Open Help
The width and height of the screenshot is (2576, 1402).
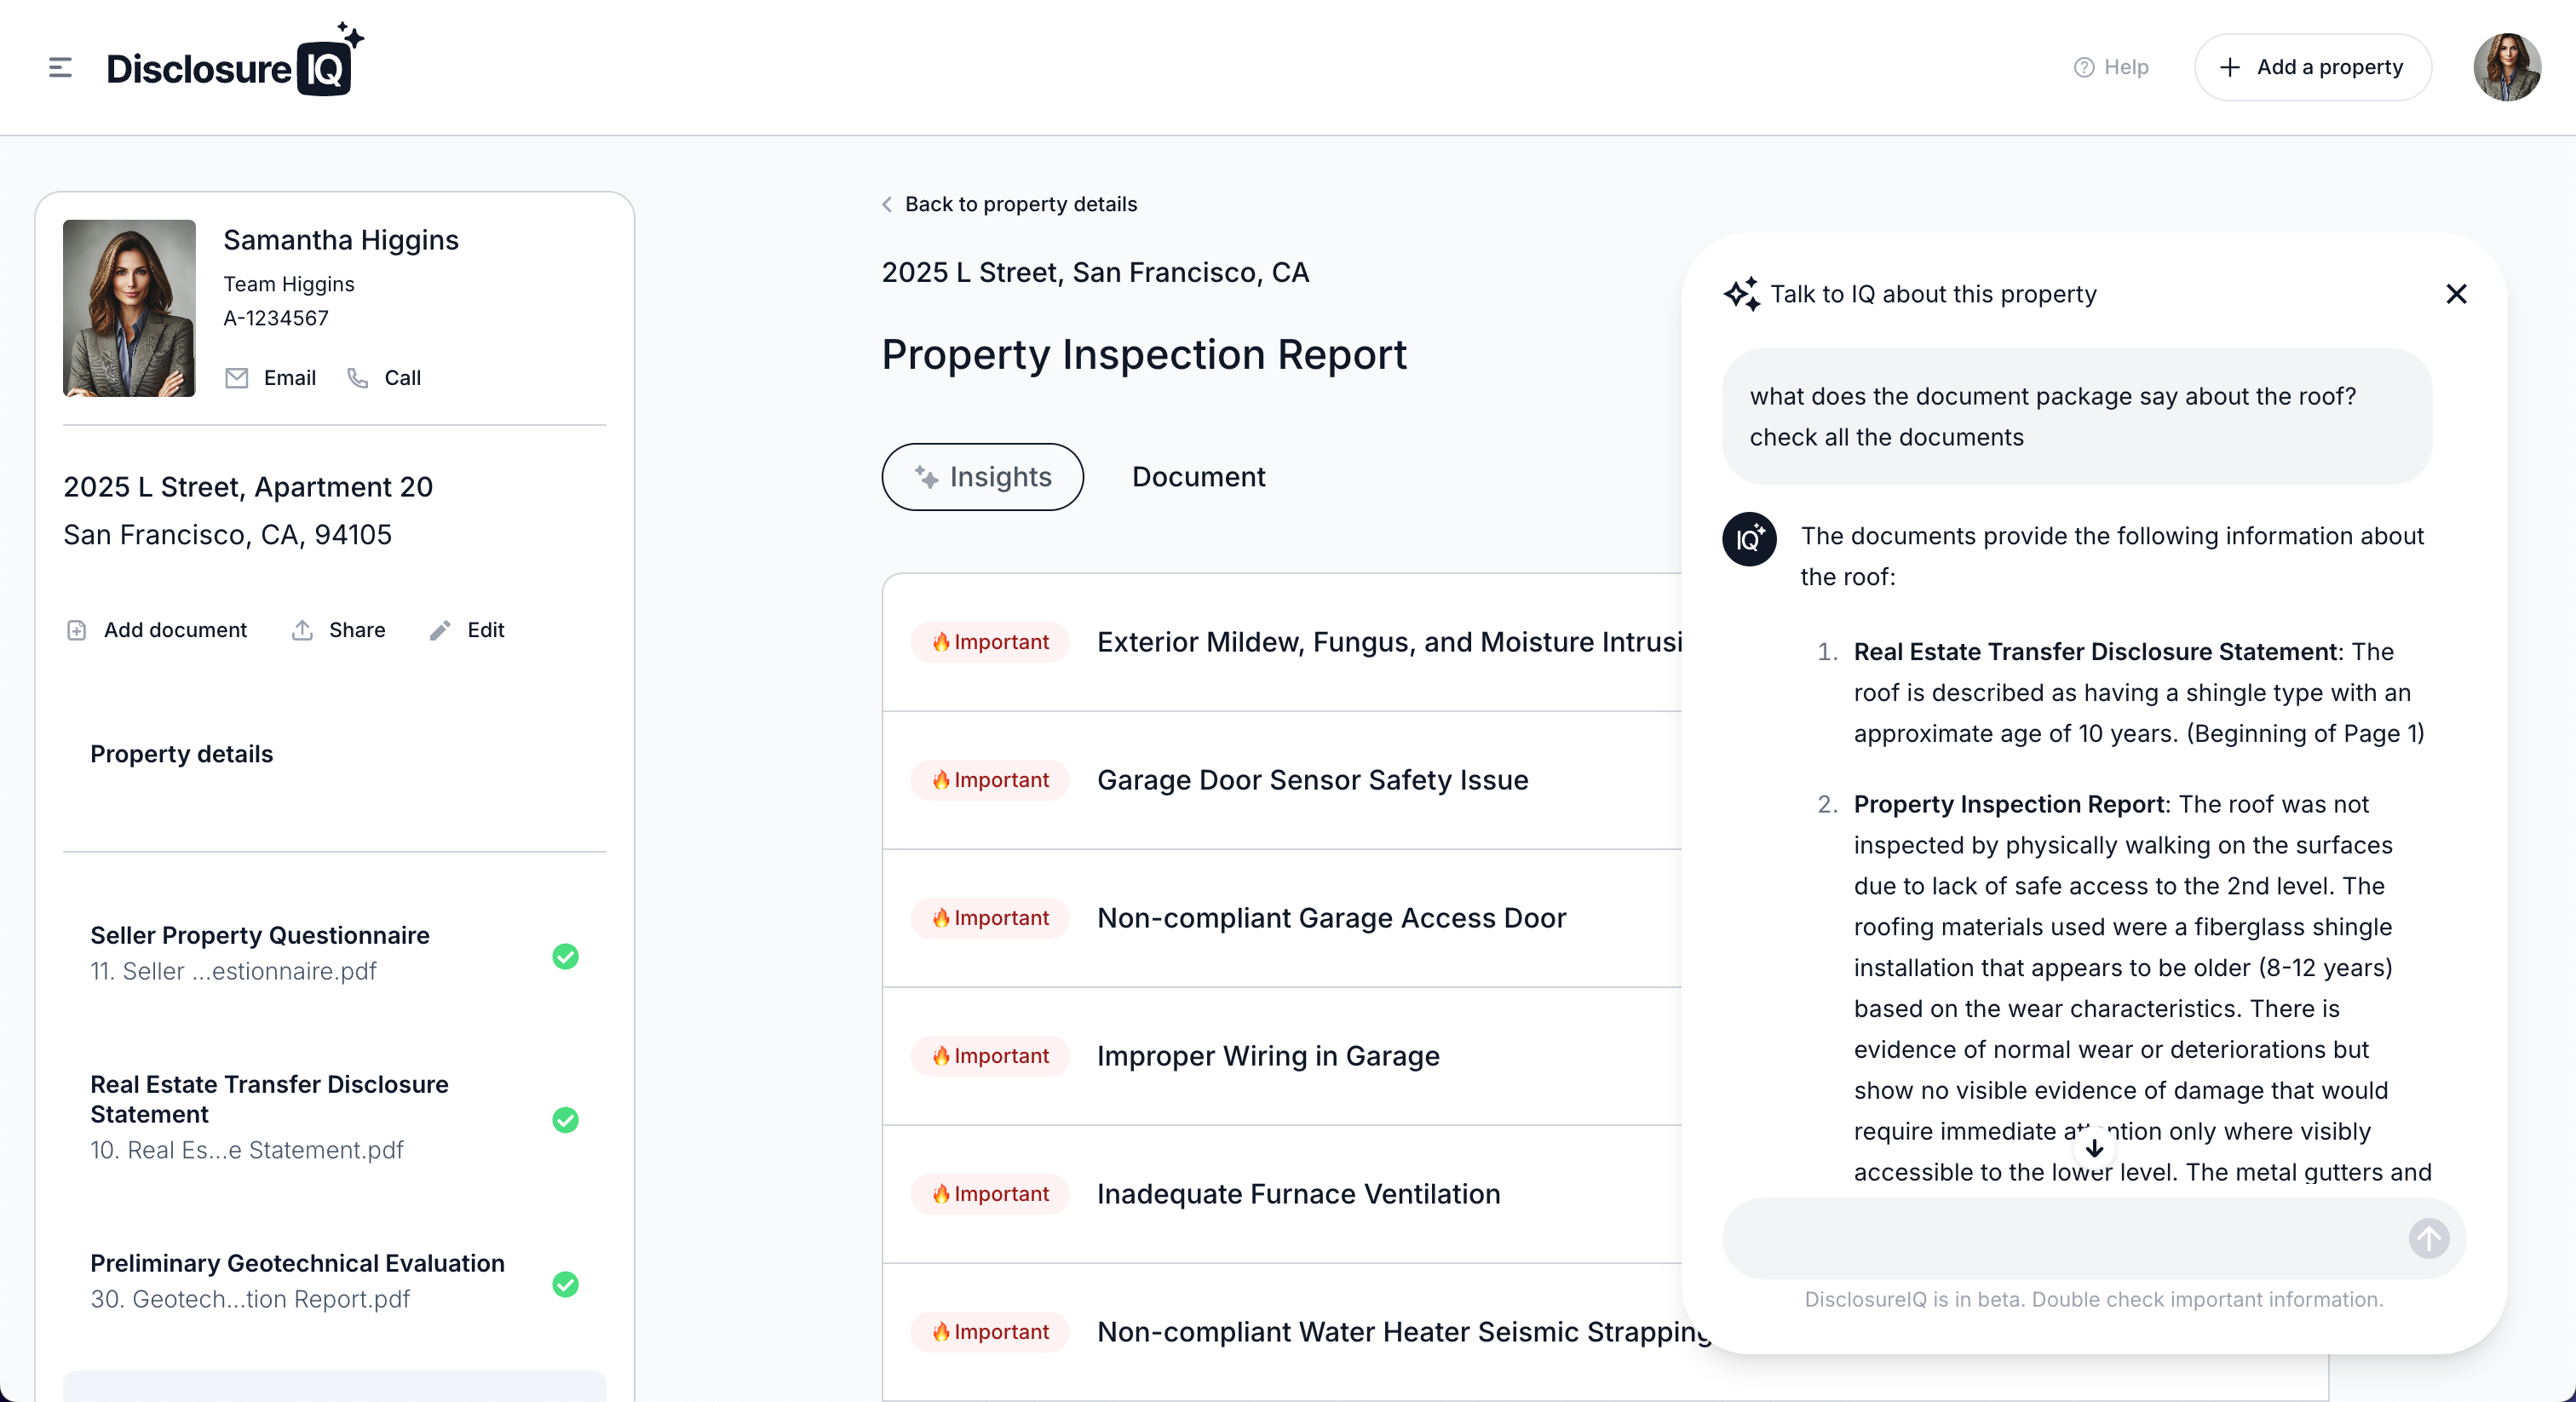pos(2111,67)
